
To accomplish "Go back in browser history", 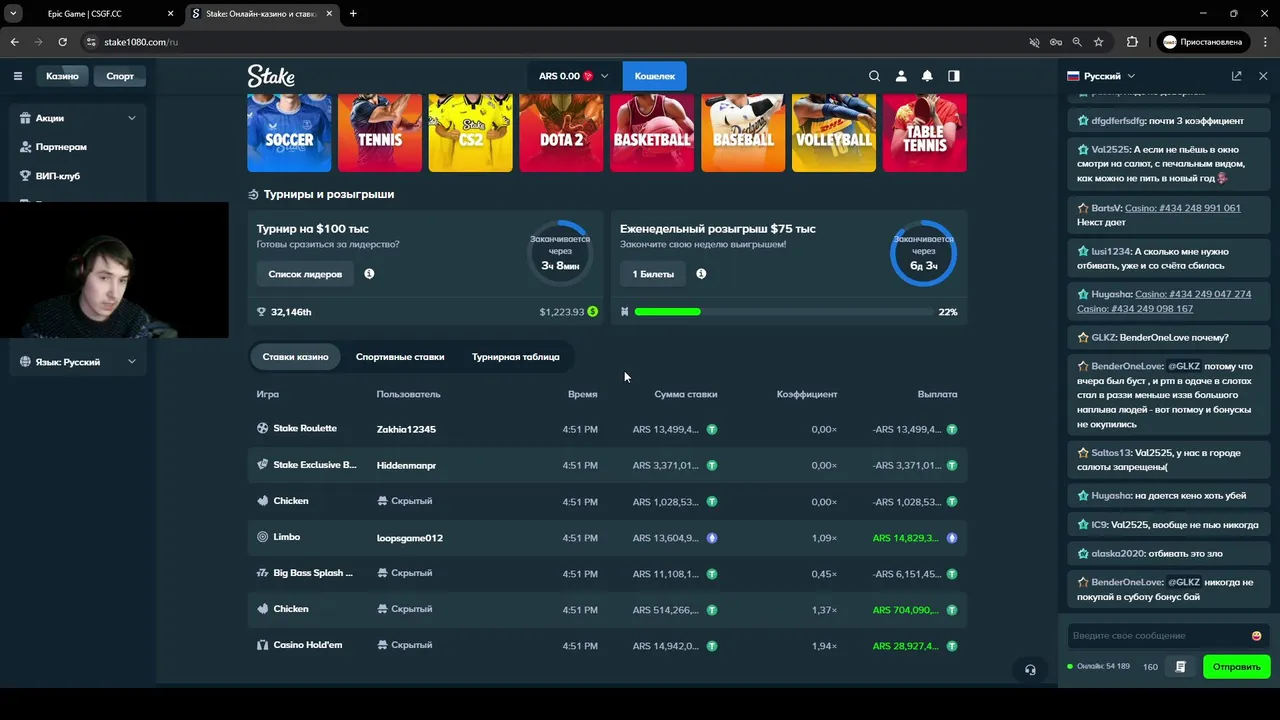I will point(14,42).
